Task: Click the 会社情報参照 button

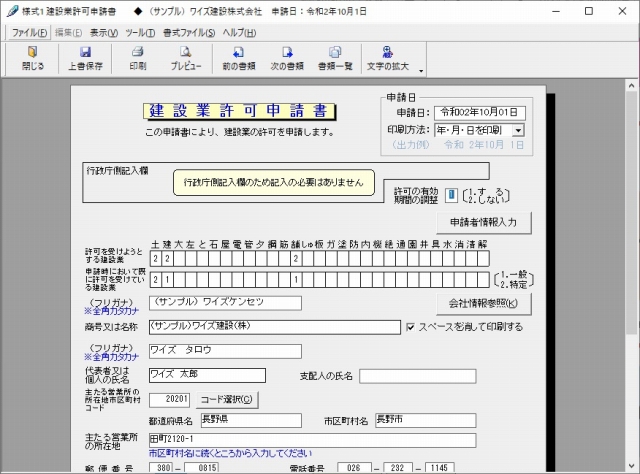Action: coord(483,304)
